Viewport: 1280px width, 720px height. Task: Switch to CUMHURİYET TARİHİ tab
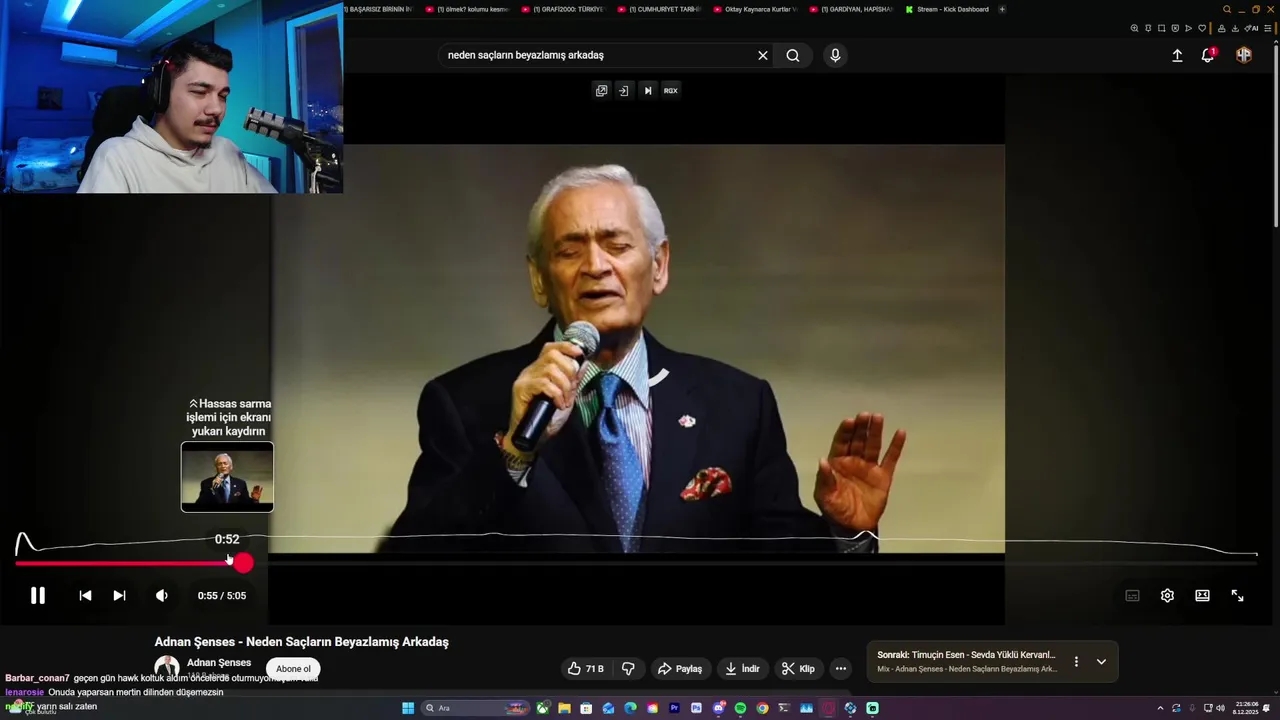659,9
